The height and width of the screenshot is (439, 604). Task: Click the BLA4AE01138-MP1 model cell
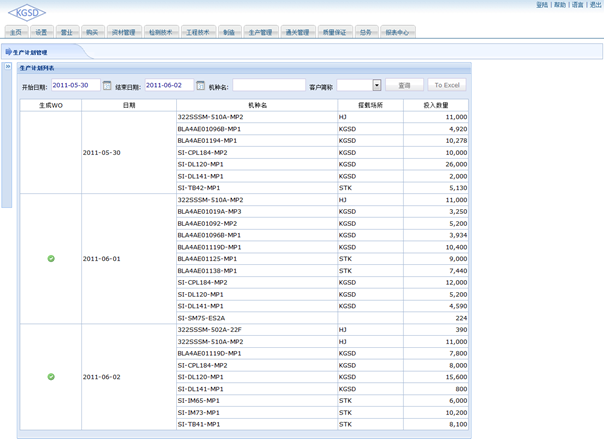257,271
